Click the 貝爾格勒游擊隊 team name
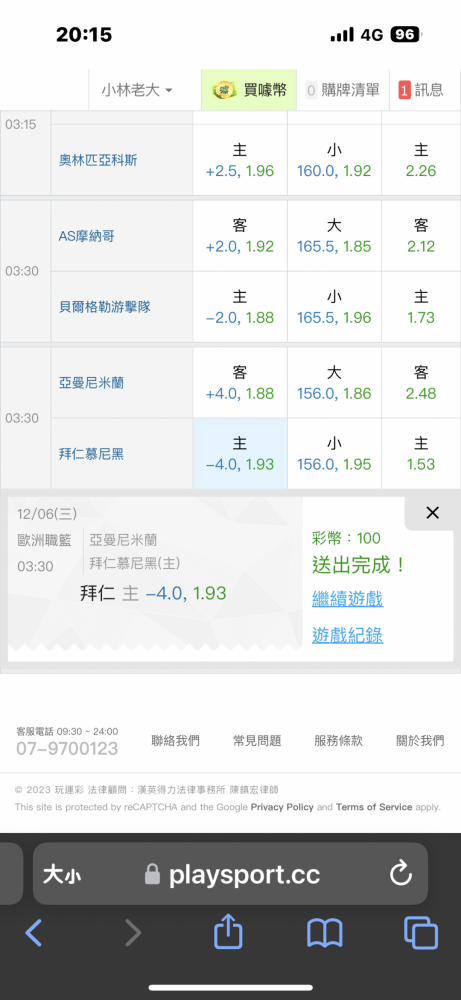This screenshot has height=1000, width=461. coord(105,307)
